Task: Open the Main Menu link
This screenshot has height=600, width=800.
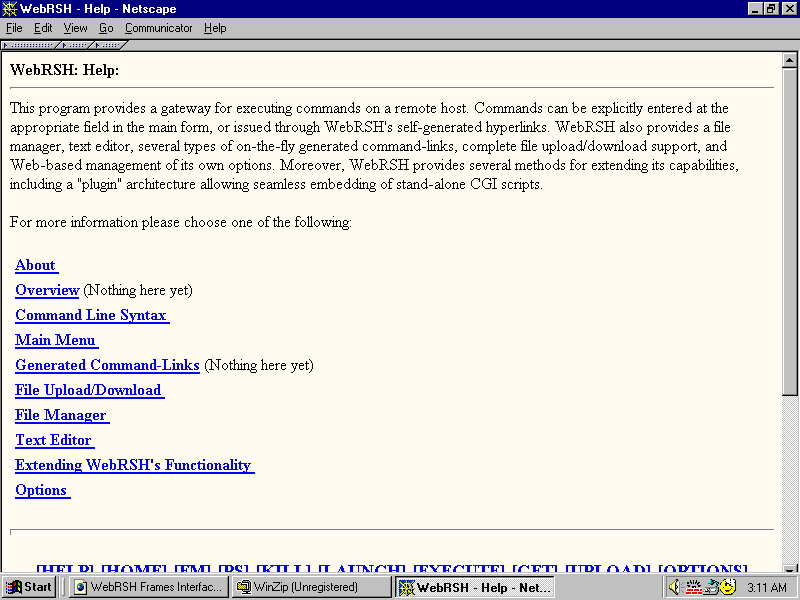Action: point(56,340)
